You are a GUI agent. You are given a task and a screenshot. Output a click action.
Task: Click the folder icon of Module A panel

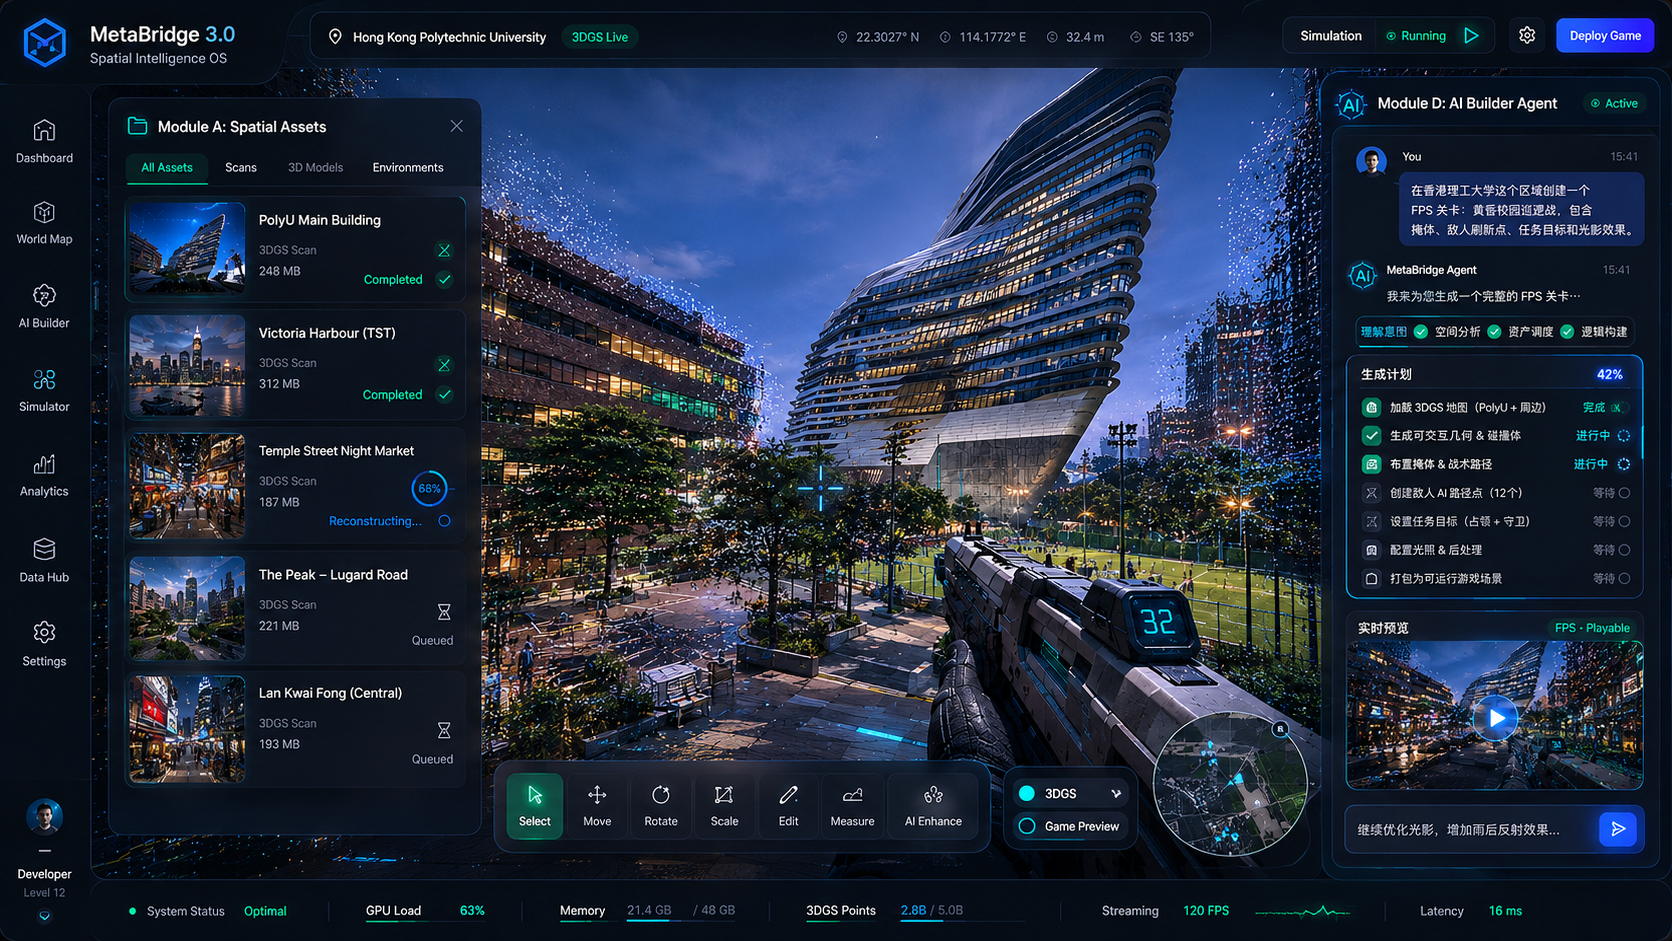[138, 126]
